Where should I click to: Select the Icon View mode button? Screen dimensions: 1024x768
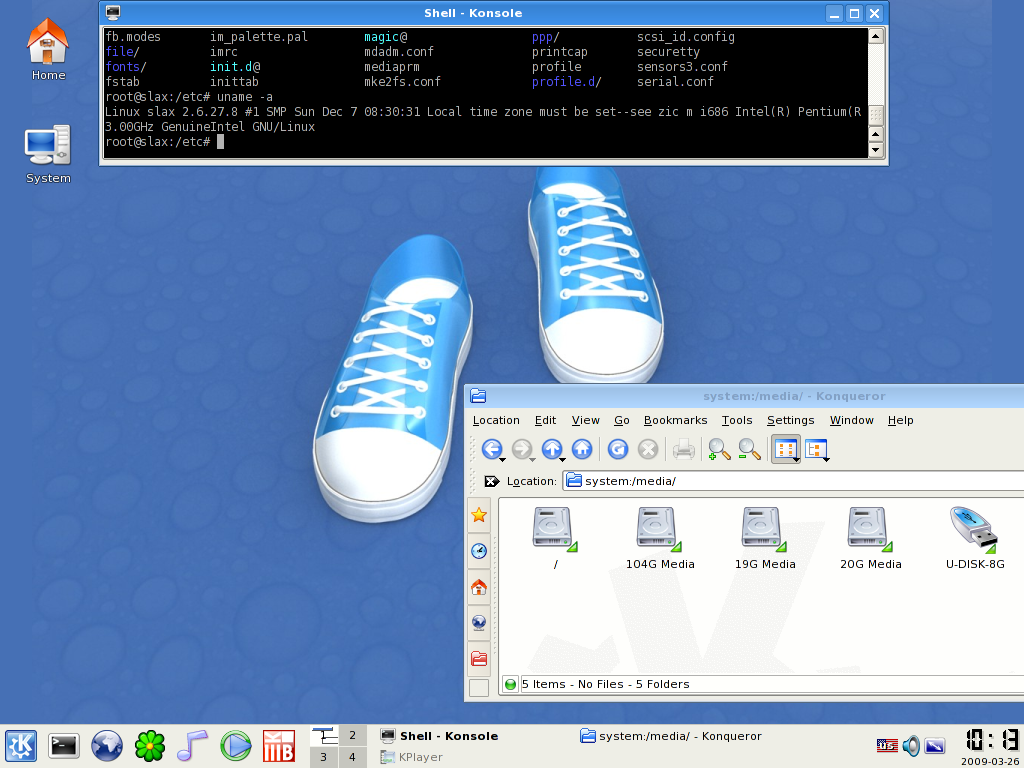(785, 449)
